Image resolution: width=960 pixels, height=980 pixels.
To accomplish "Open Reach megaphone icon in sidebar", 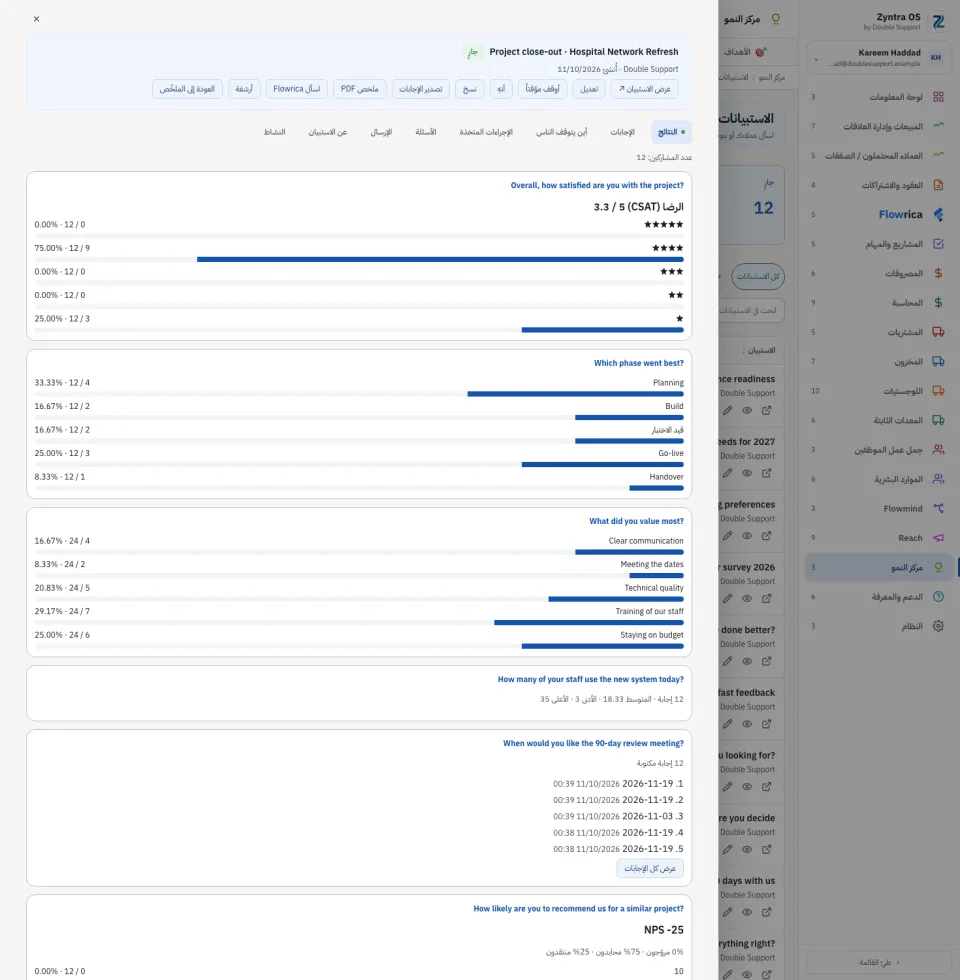I will 938,538.
